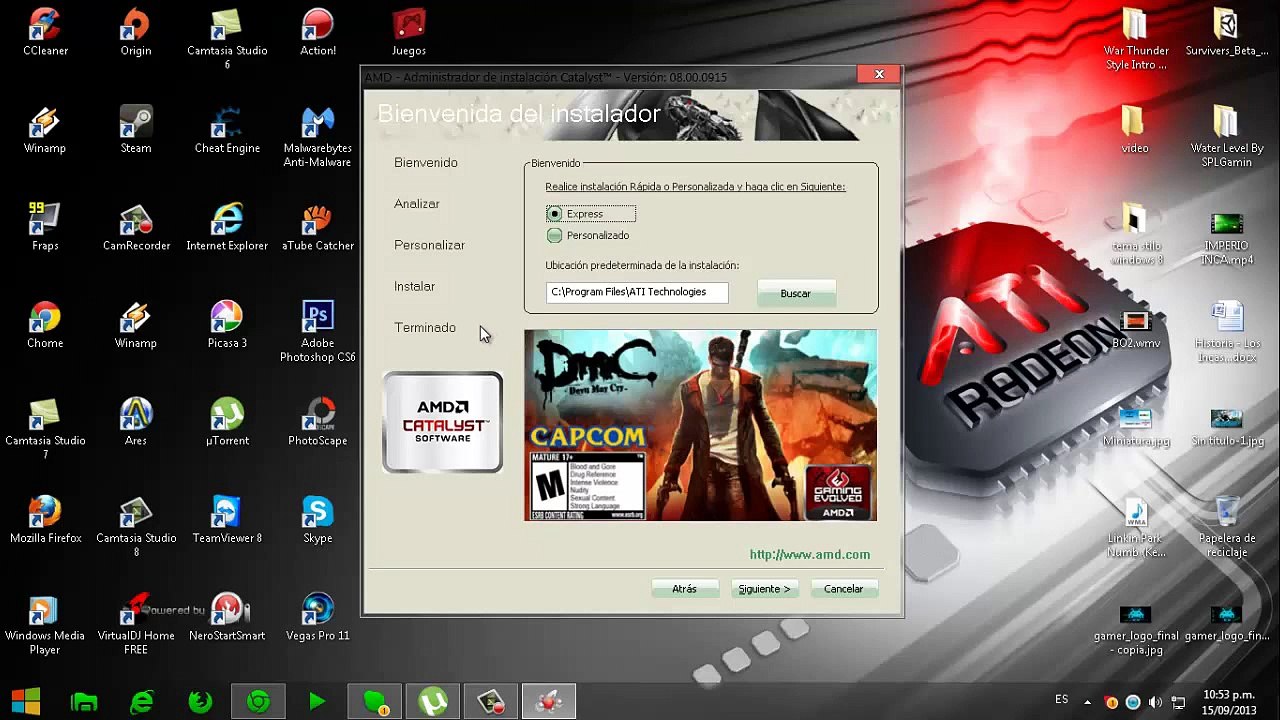Screen dimensions: 1280x720
Task: Select the PhotoScape desktop icon
Action: click(x=318, y=422)
